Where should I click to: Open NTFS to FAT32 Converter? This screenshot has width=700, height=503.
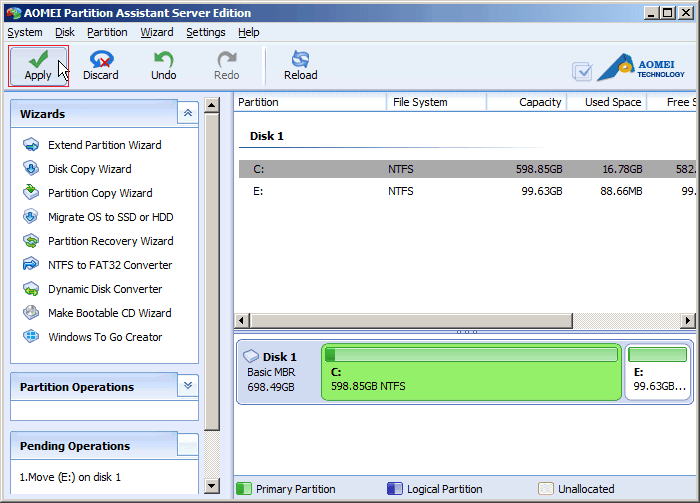(110, 265)
